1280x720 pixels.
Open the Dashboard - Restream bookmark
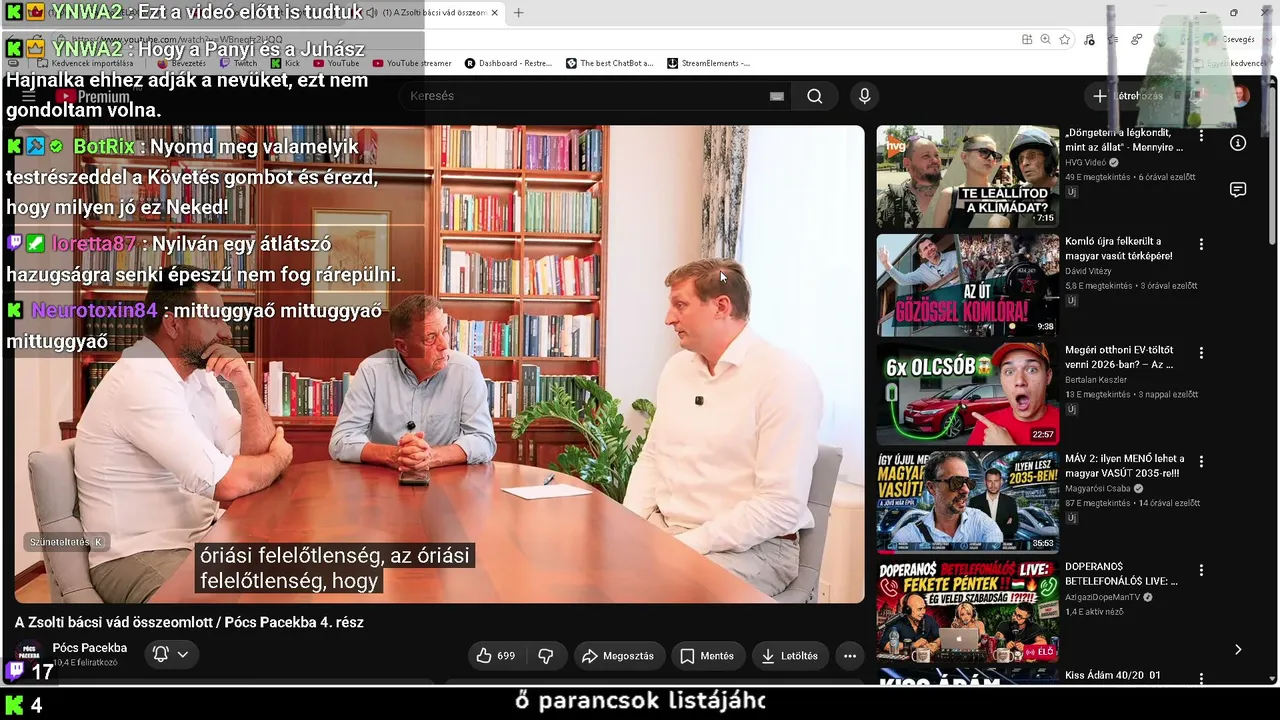pos(508,63)
